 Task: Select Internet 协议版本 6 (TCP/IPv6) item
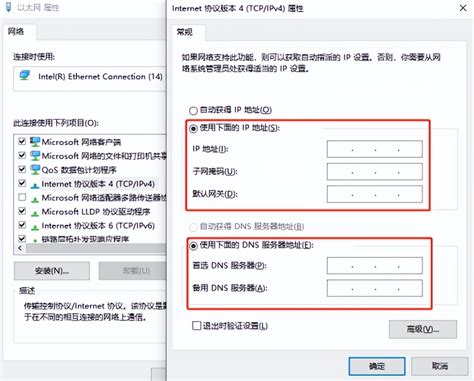(x=98, y=226)
